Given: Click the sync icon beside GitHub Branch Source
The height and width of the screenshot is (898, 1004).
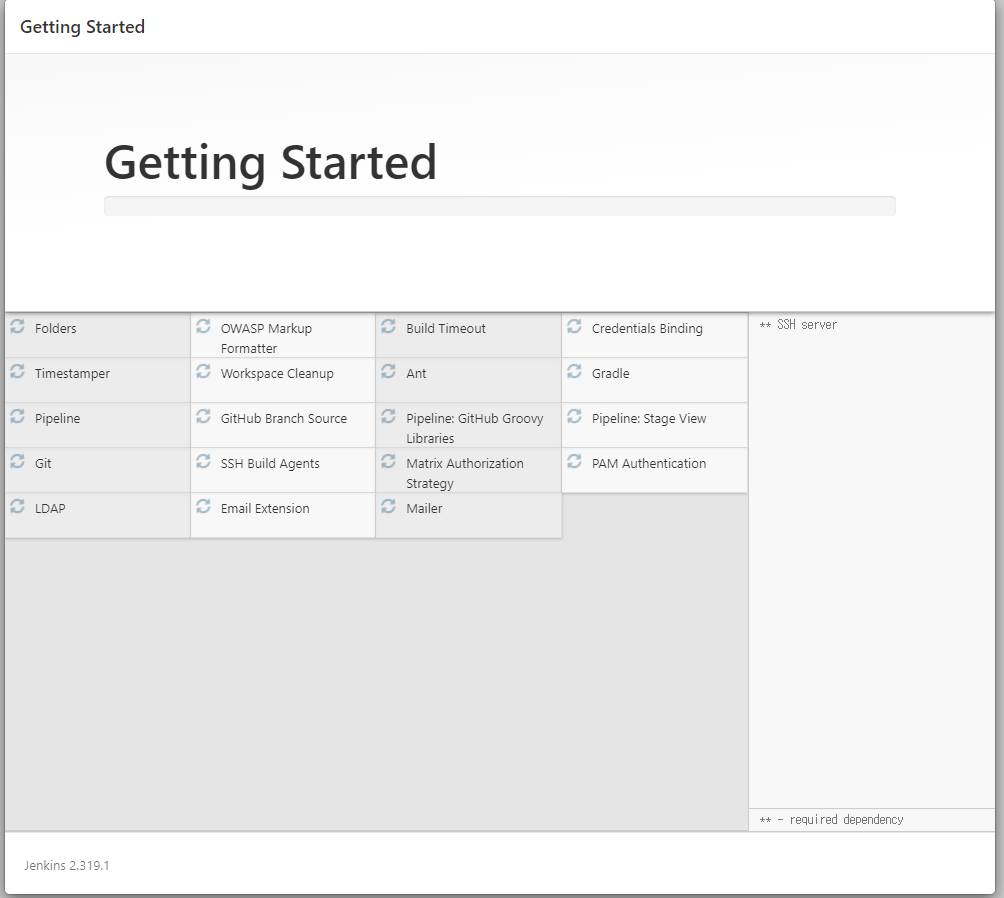Looking at the screenshot, I should [x=203, y=416].
